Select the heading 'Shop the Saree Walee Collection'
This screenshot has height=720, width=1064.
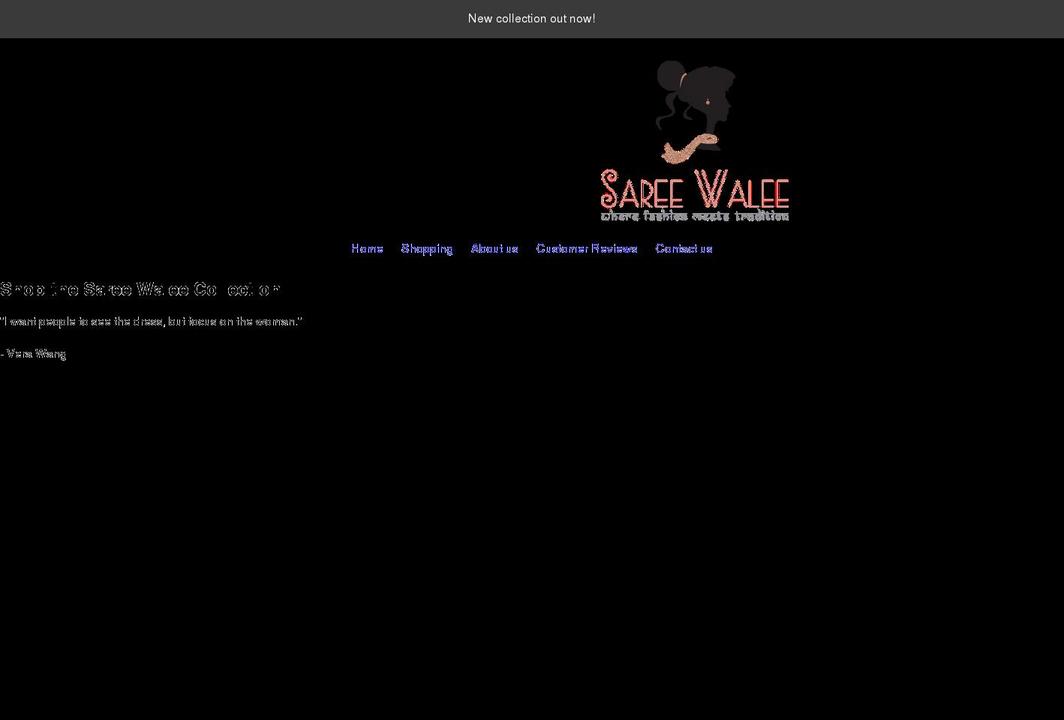141,289
